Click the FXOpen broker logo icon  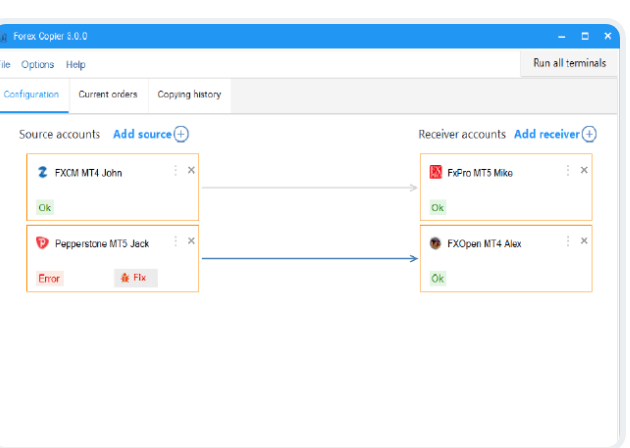tap(435, 243)
